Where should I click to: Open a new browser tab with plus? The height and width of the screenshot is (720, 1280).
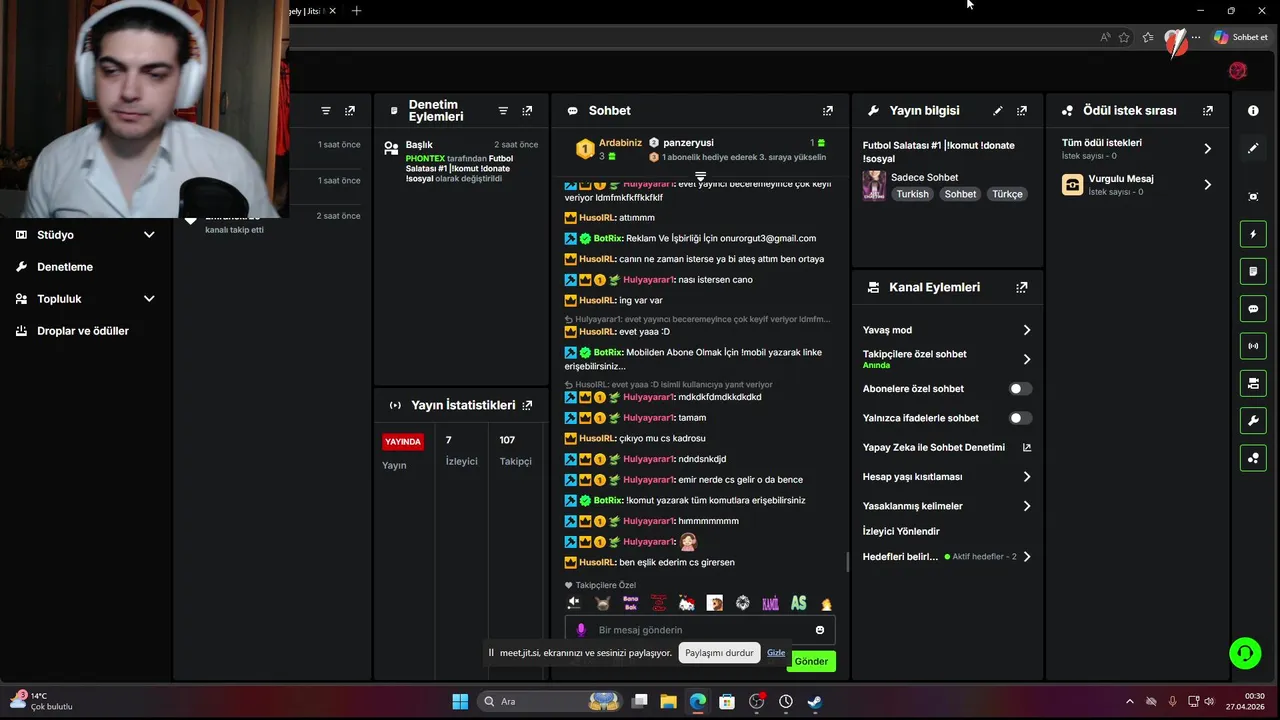(x=356, y=11)
